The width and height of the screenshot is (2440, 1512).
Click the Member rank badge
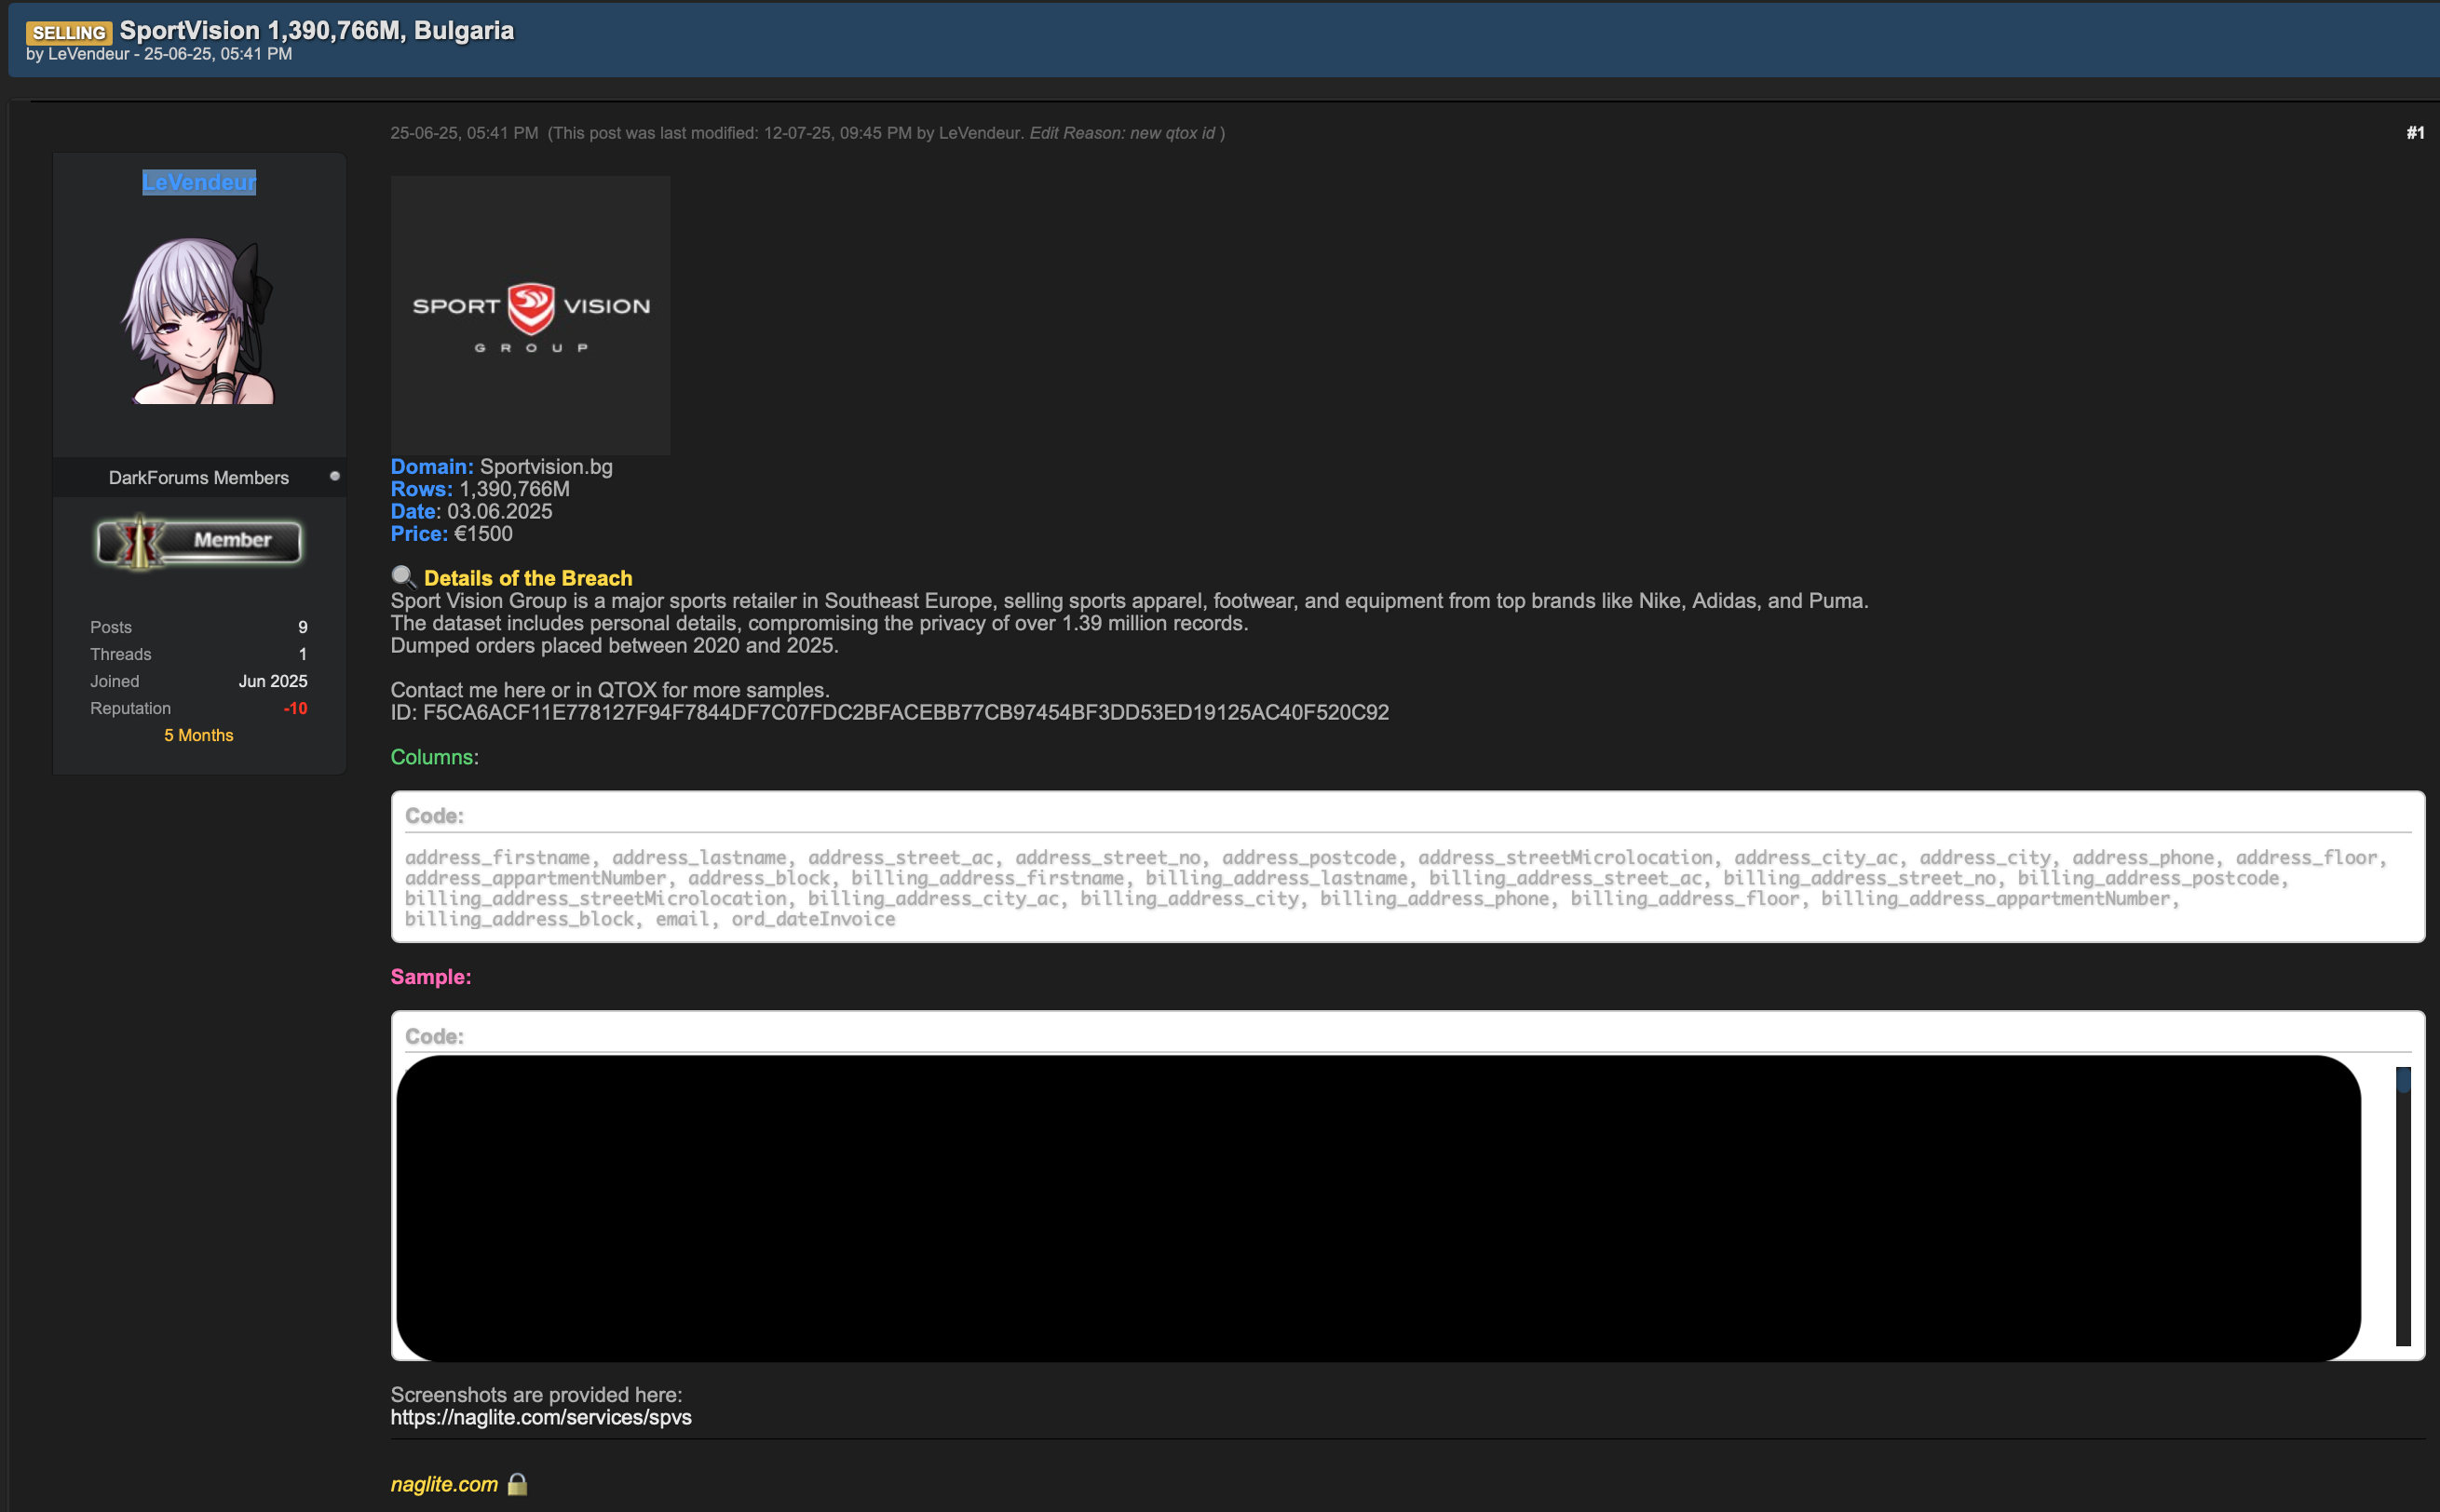click(x=199, y=541)
